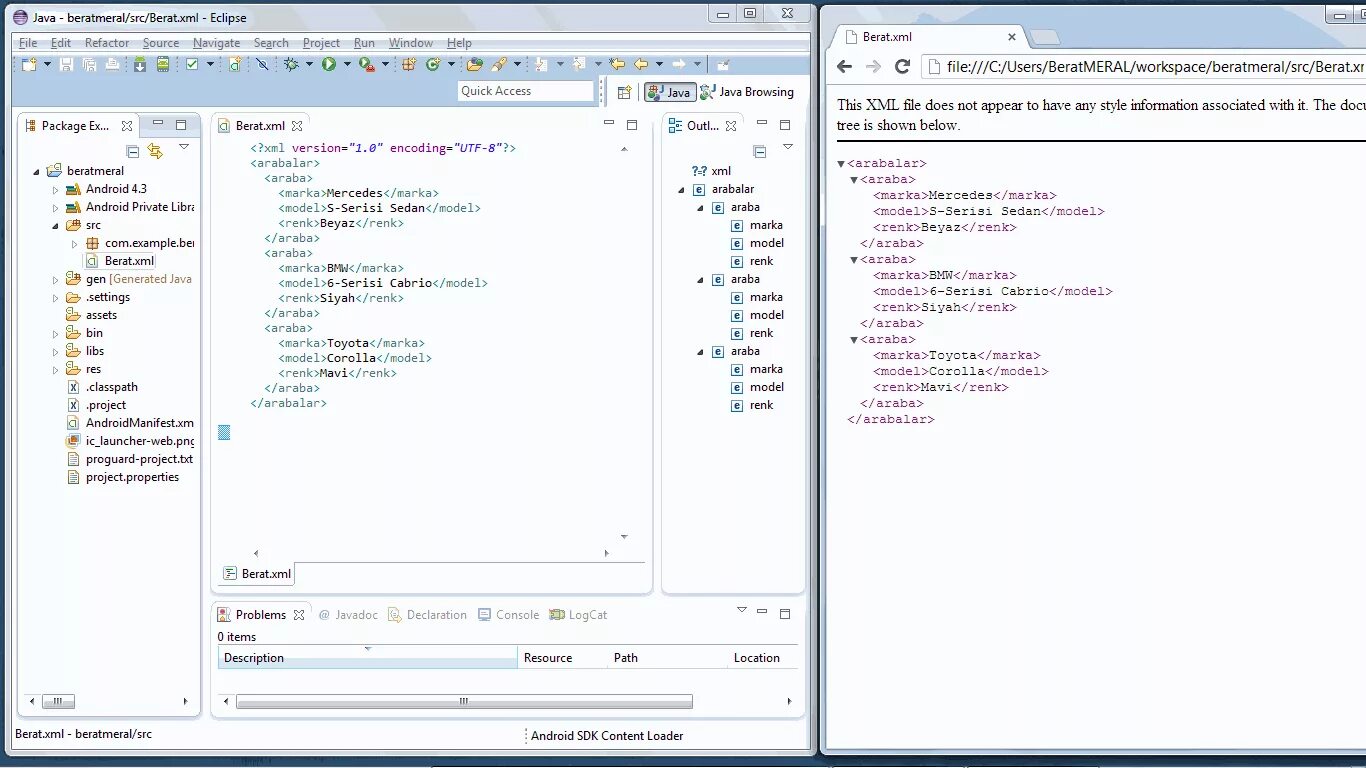The width and height of the screenshot is (1366, 768).
Task: Click Link with Editor icon in Package Explorer
Action: (155, 151)
